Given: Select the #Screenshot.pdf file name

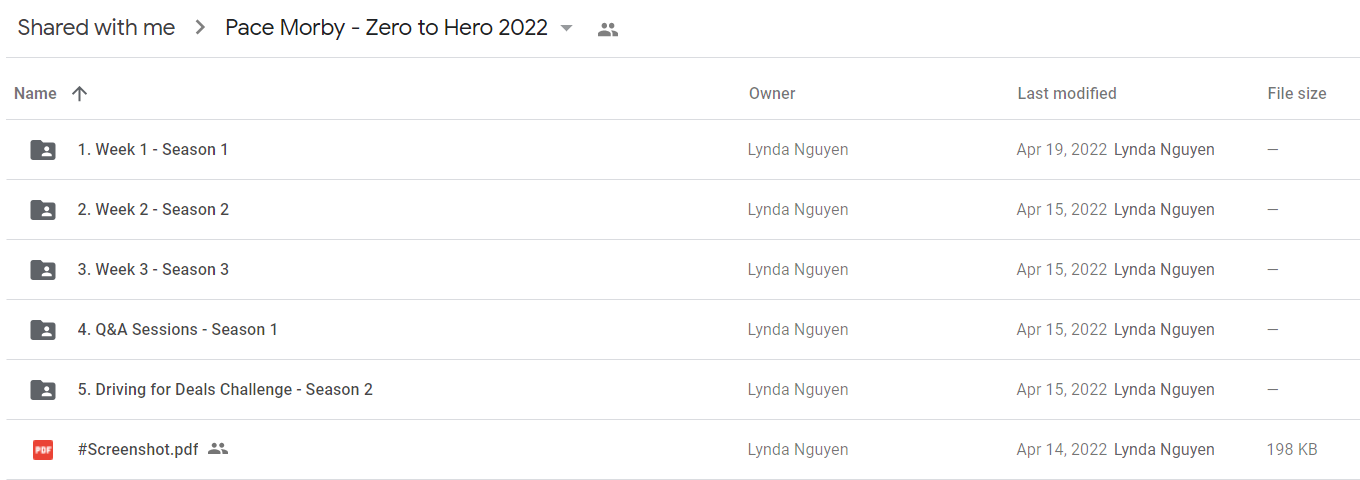Looking at the screenshot, I should [138, 449].
